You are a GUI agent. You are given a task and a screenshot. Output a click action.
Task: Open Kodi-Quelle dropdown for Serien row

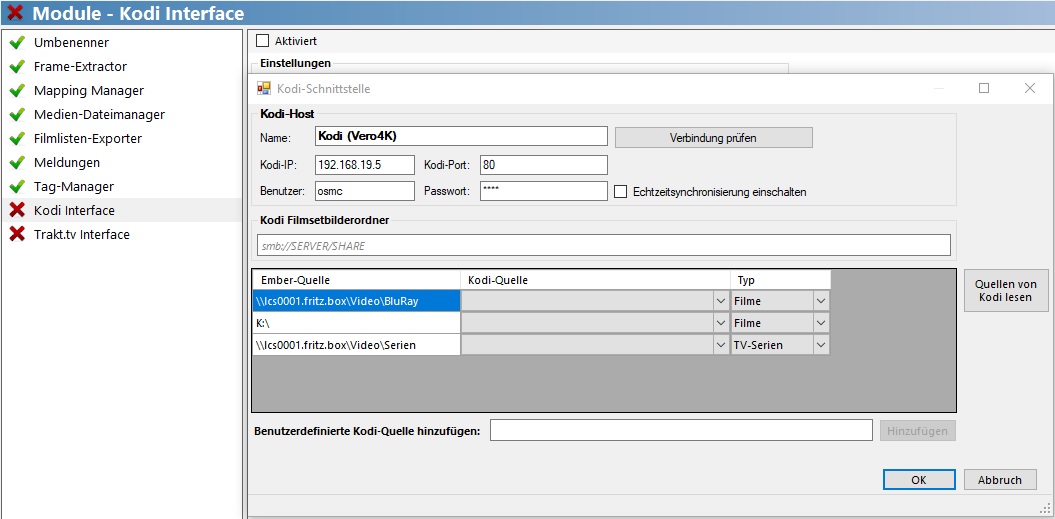point(721,345)
